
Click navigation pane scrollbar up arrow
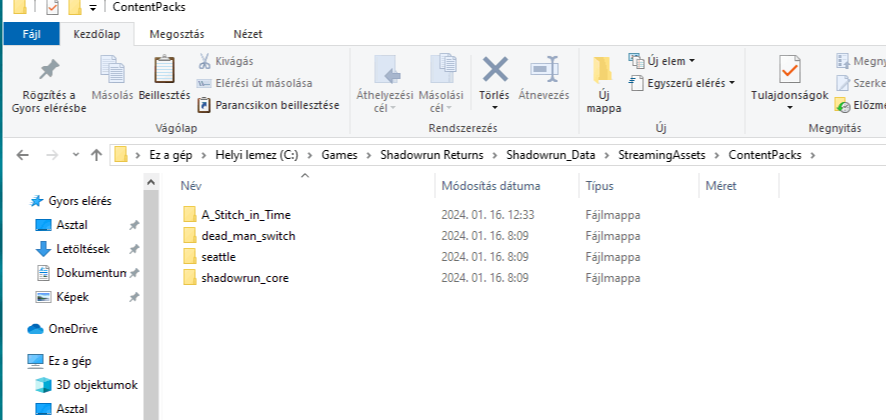point(150,182)
